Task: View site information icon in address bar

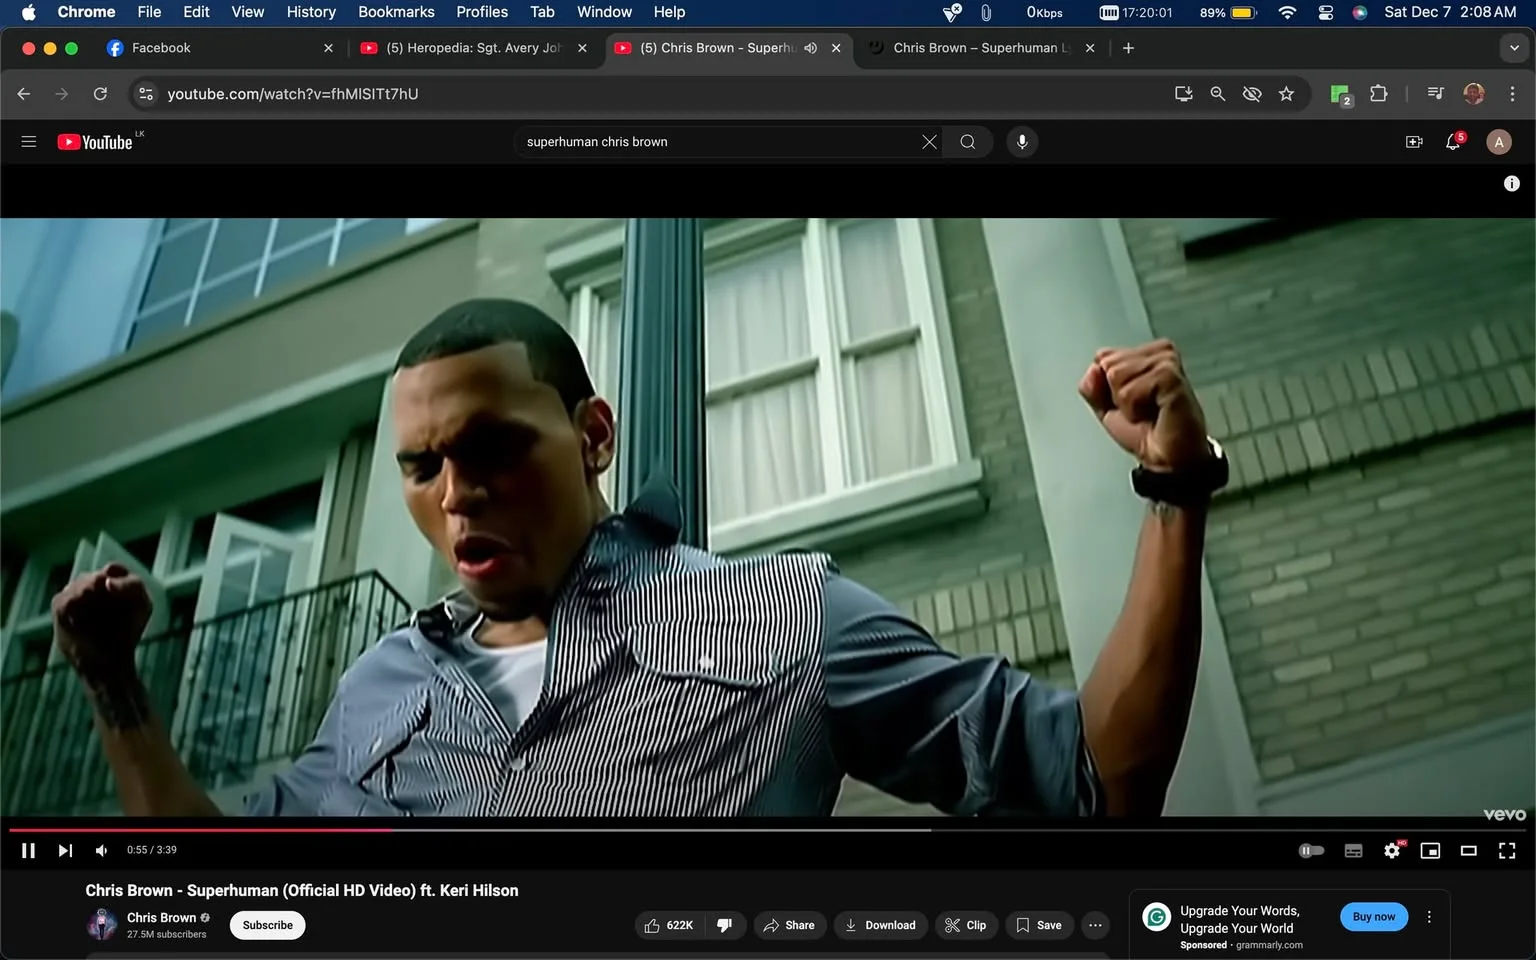Action: coord(146,94)
